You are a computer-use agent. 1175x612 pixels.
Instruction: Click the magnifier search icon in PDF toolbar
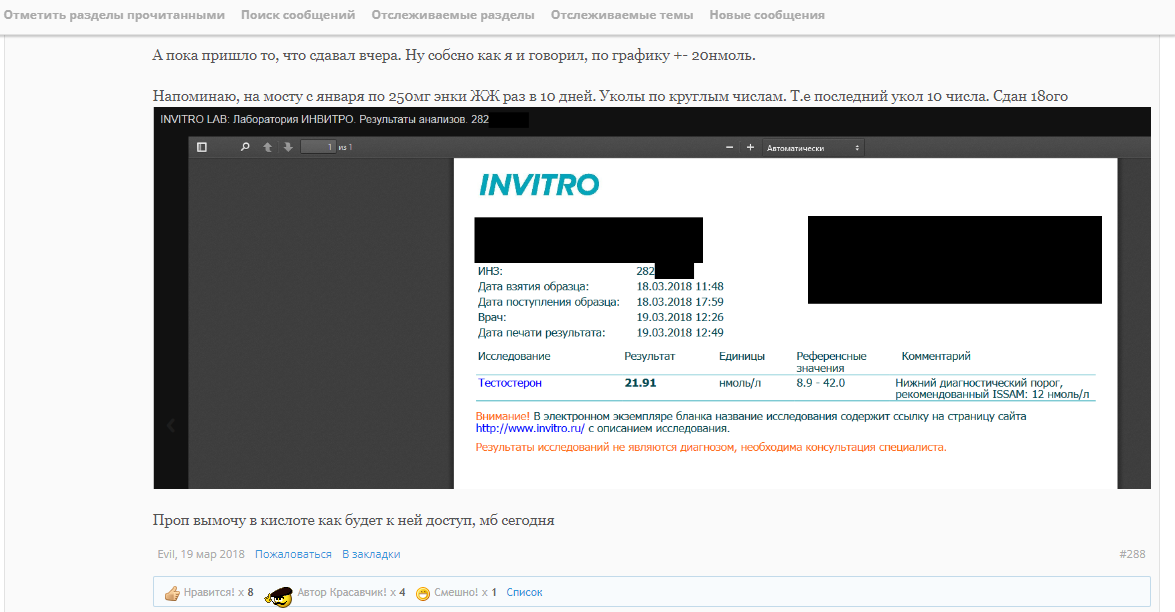tap(245, 147)
